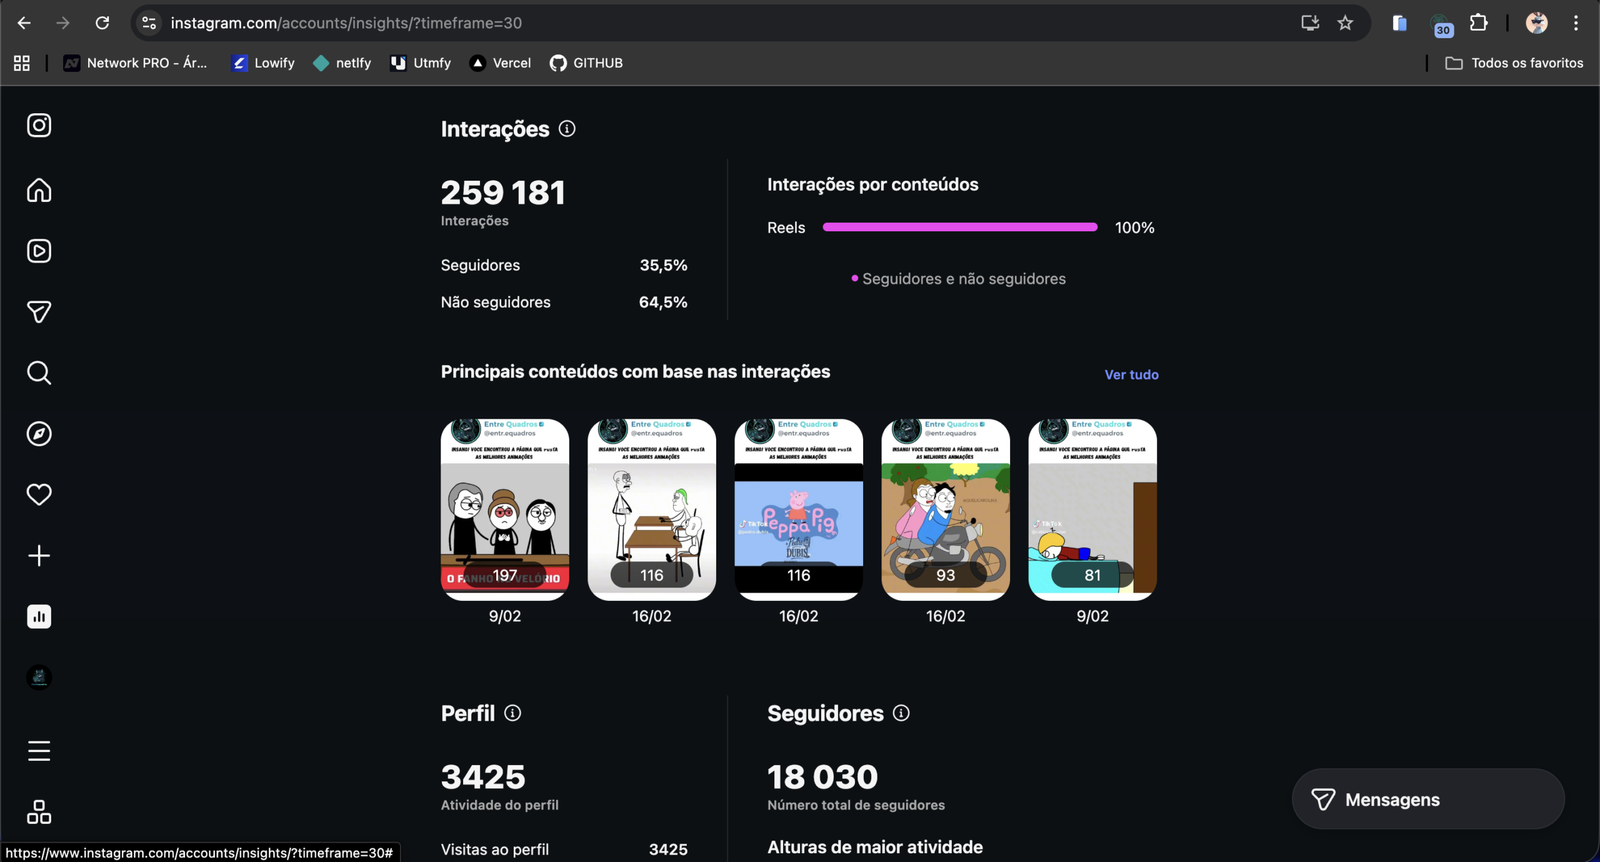This screenshot has width=1600, height=862.
Task: Click the Não seguidores 64,5% row
Action: [564, 302]
